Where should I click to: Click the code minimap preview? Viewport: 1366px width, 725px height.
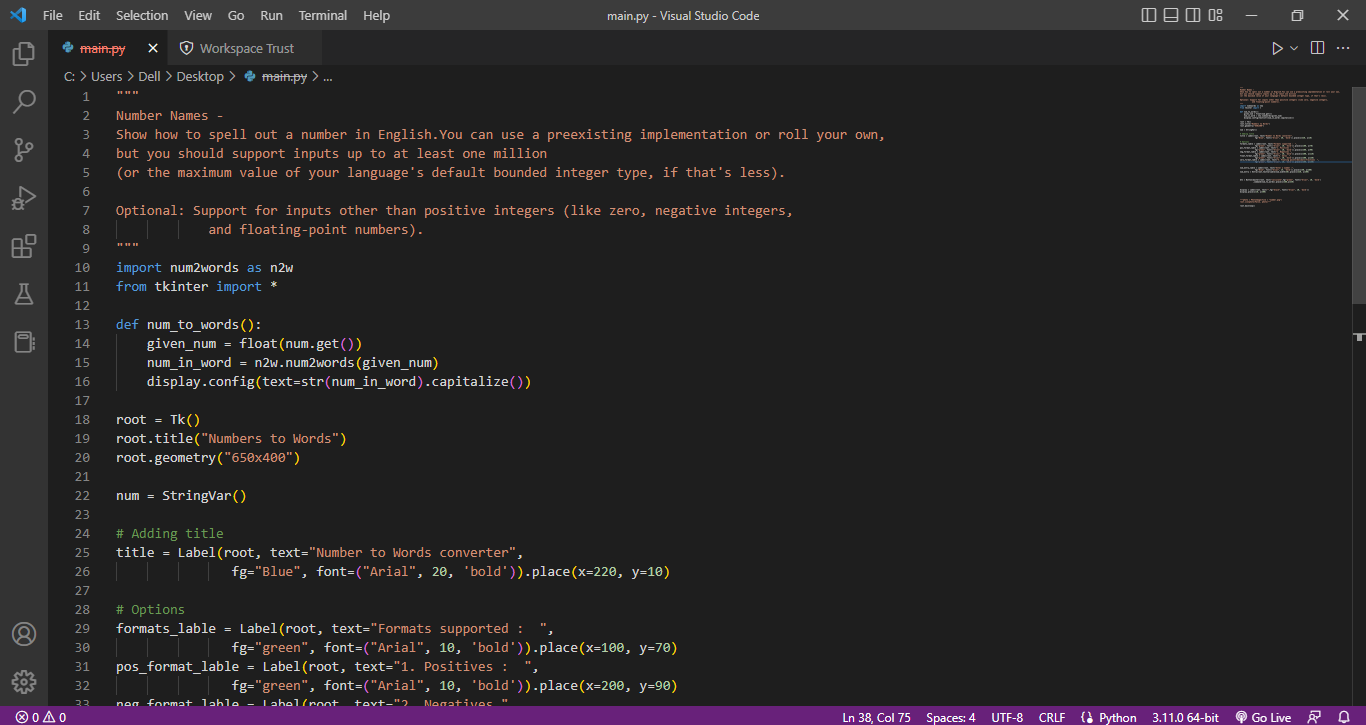(1293, 150)
